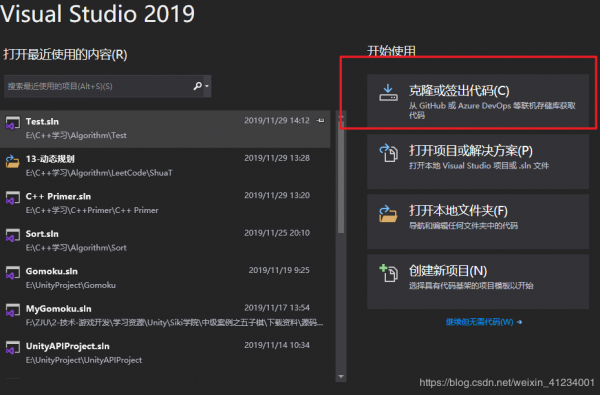Screen dimensions: 600x395
Task: Toggle the pin icon on Test.sln
Action: coord(320,121)
